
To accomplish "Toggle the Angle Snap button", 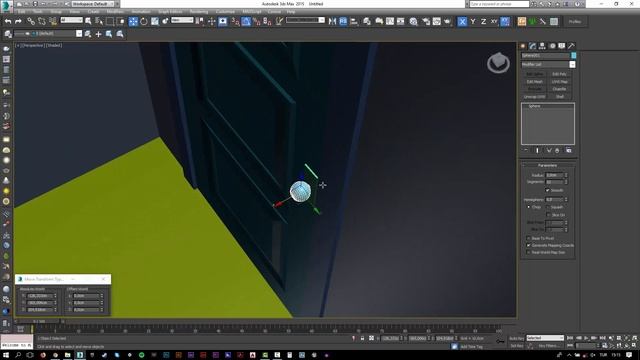I will [246, 21].
